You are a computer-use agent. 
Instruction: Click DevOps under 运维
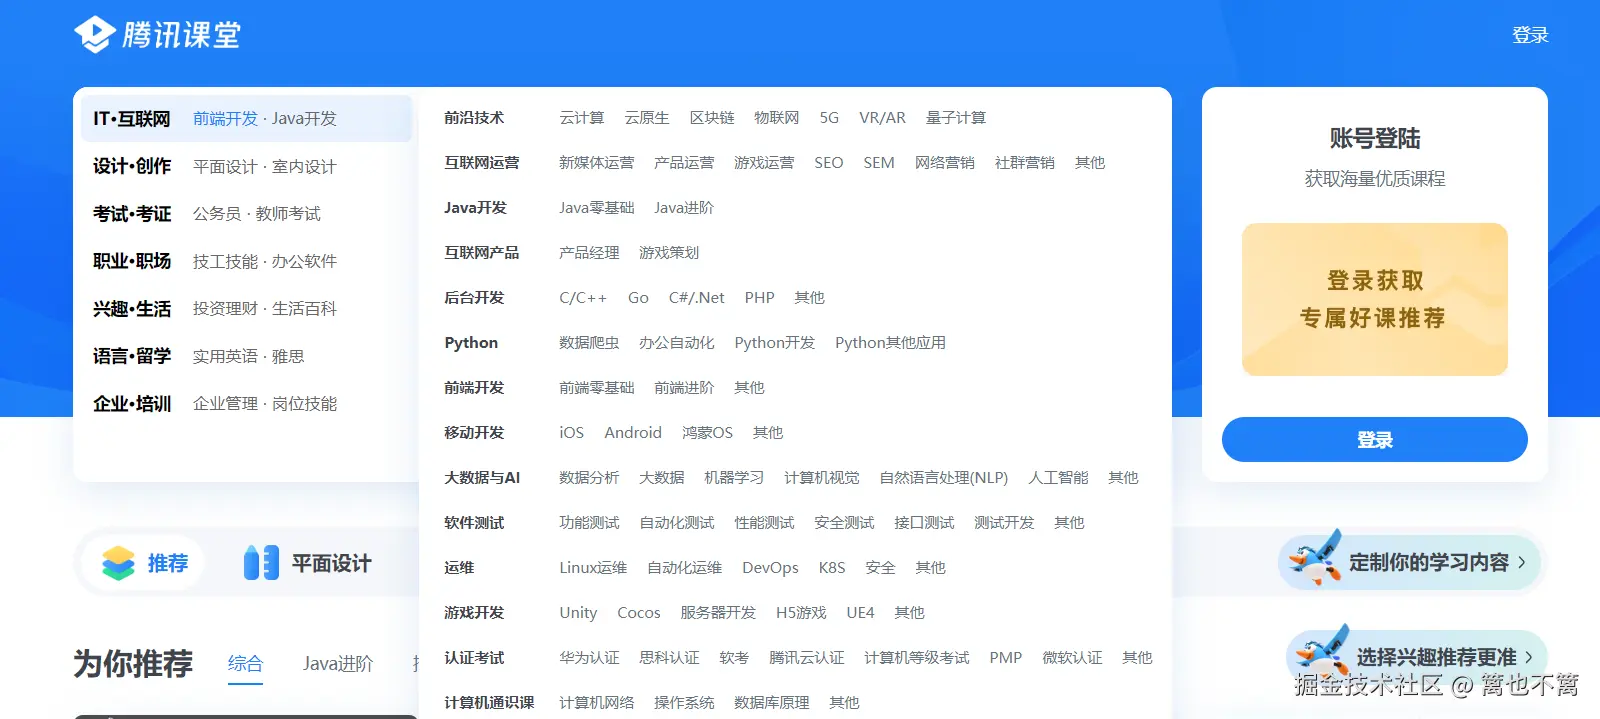770,568
